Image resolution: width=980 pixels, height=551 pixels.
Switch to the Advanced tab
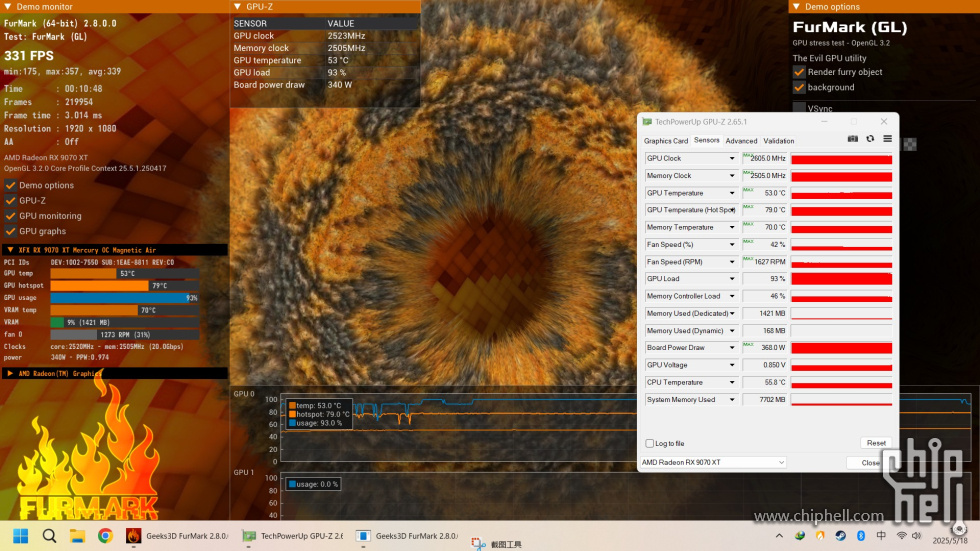click(741, 141)
